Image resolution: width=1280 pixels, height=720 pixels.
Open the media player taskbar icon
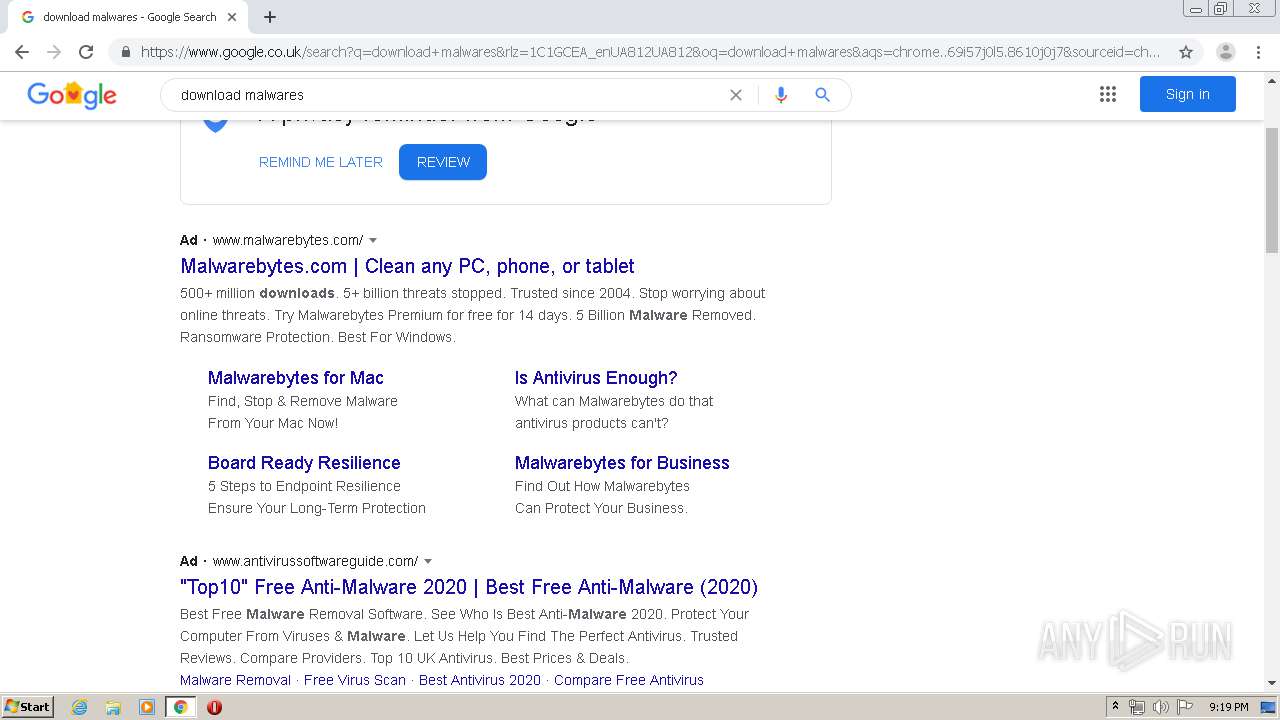(x=147, y=707)
